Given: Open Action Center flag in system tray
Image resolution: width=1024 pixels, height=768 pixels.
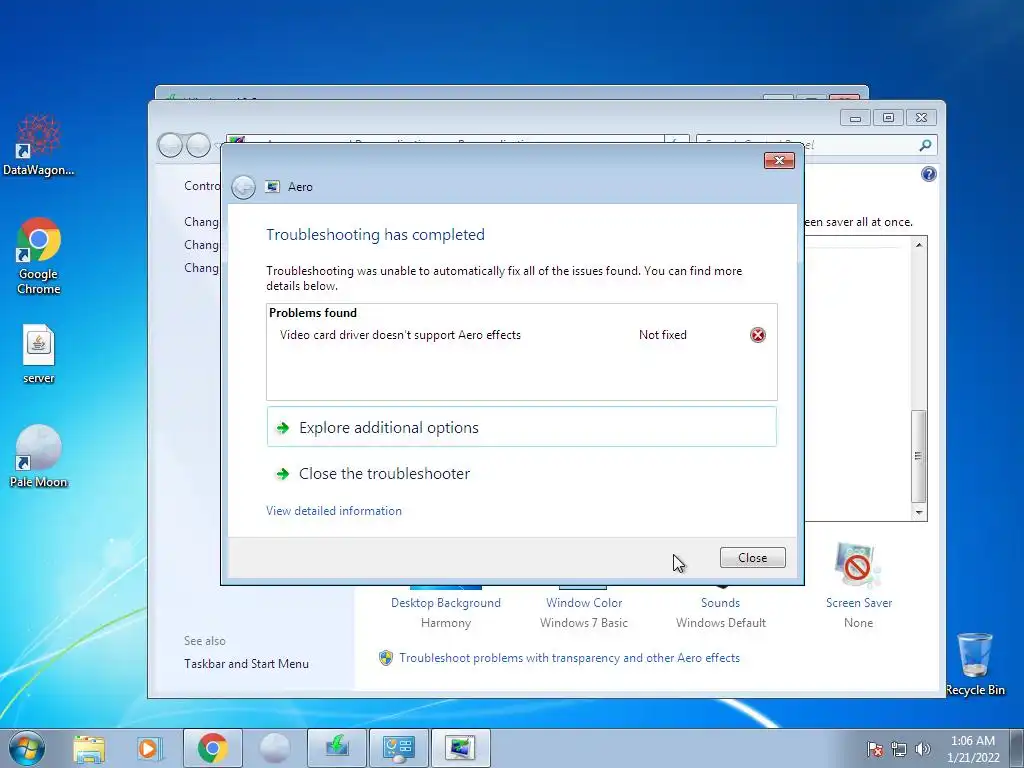Looking at the screenshot, I should (x=874, y=749).
